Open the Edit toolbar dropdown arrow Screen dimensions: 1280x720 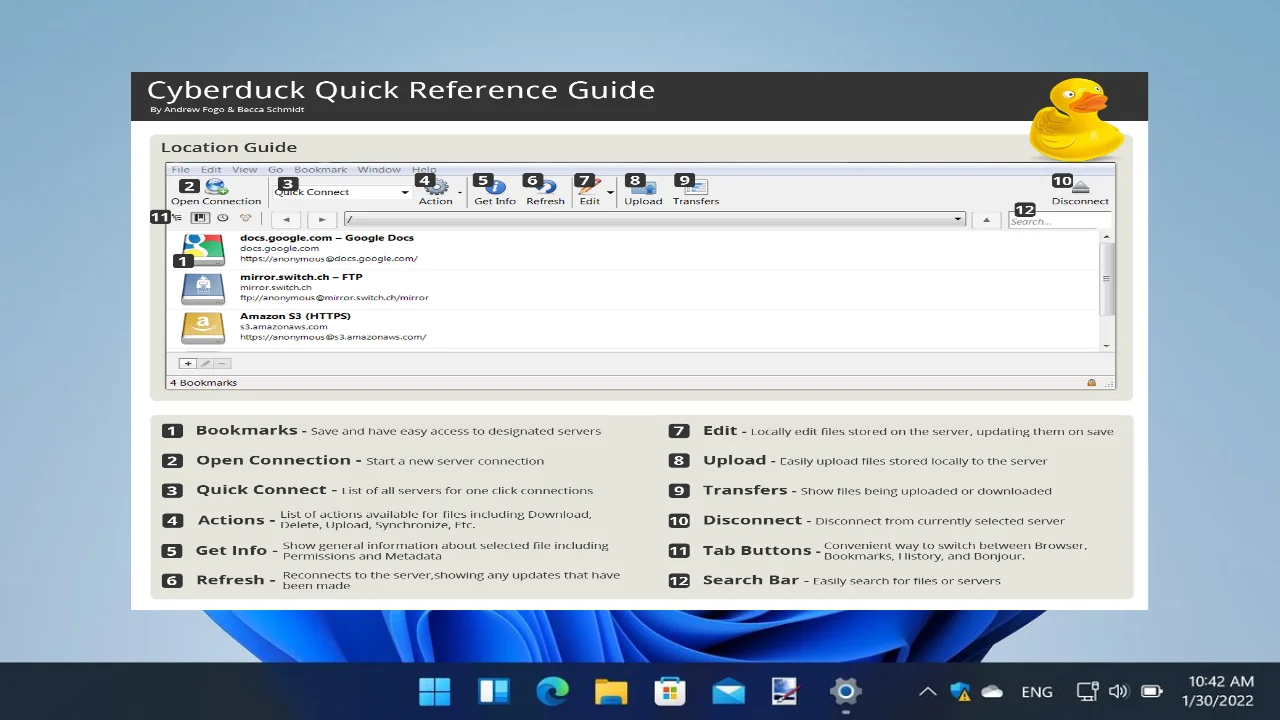pos(610,192)
